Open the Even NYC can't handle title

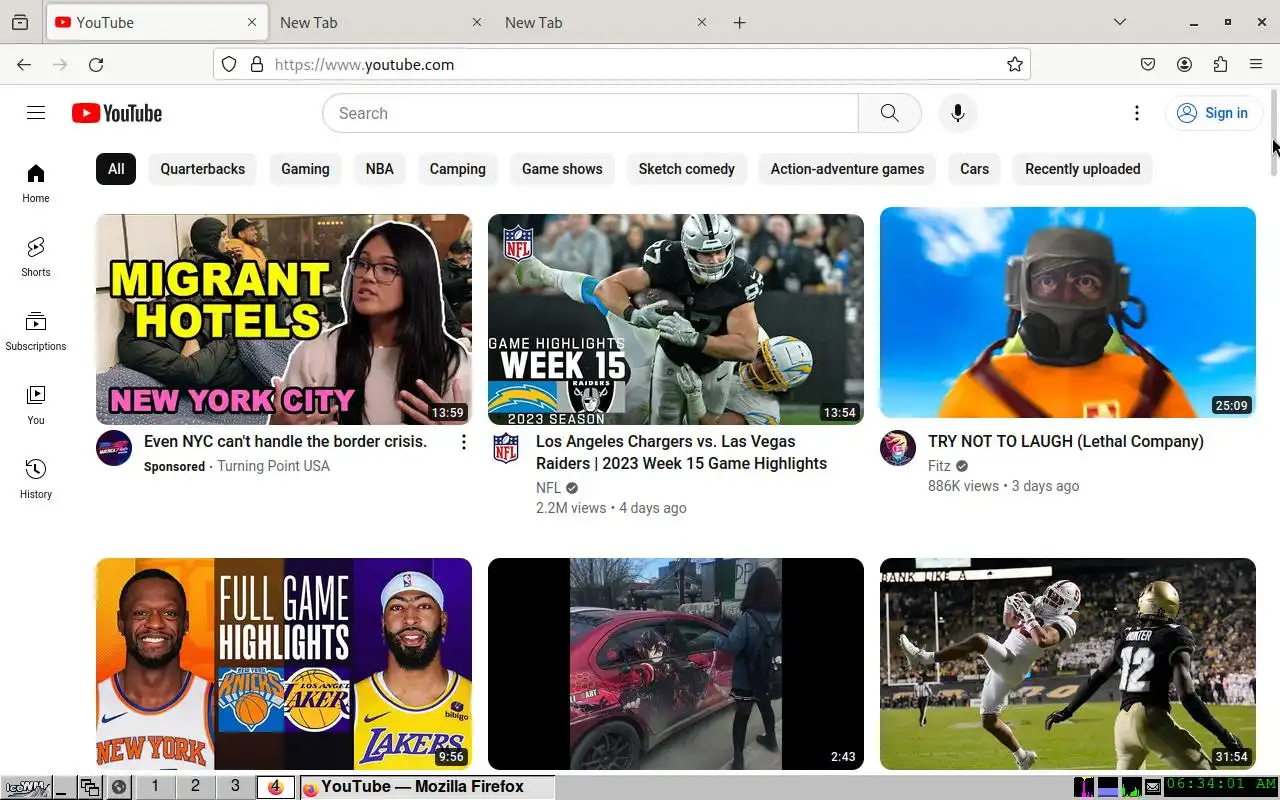[x=286, y=441]
